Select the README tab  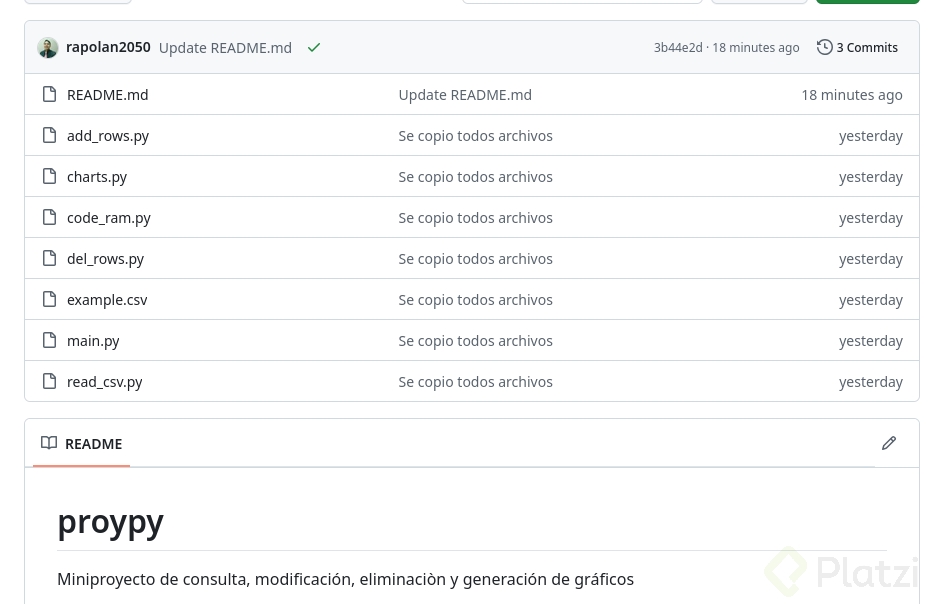82,443
